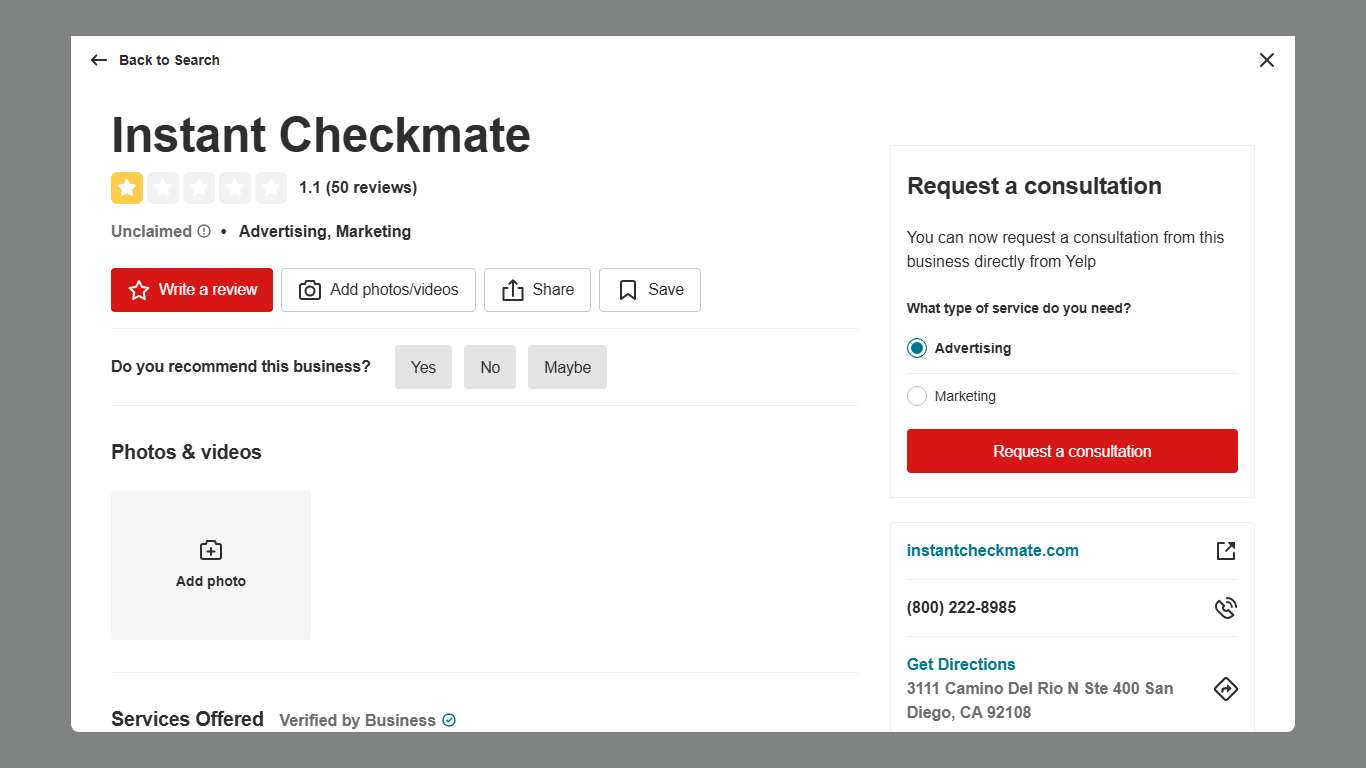
Task: Click the bookmark icon on the Save button
Action: (627, 289)
